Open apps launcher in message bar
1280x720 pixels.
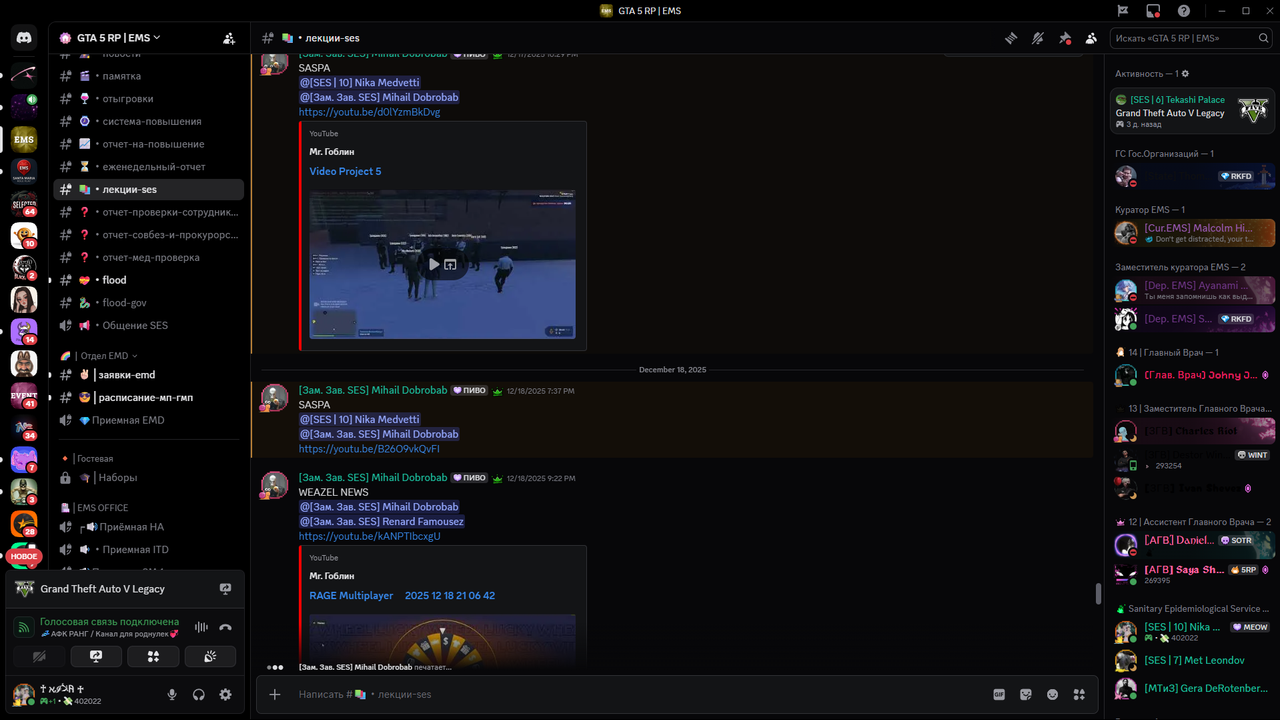(x=1079, y=694)
